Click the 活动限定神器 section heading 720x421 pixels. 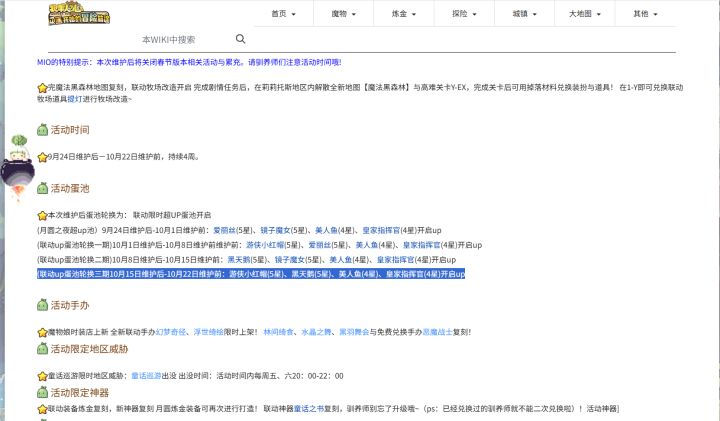(x=79, y=393)
